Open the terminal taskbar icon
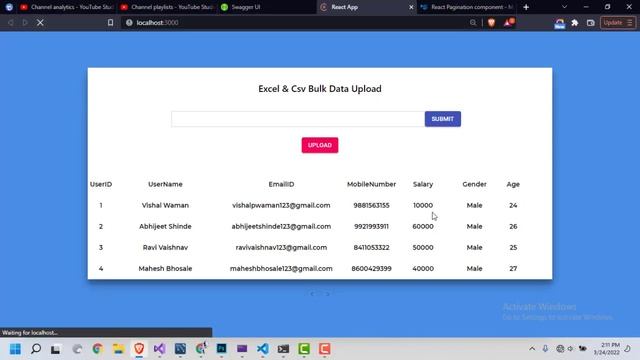The width and height of the screenshot is (640, 360). (283, 349)
